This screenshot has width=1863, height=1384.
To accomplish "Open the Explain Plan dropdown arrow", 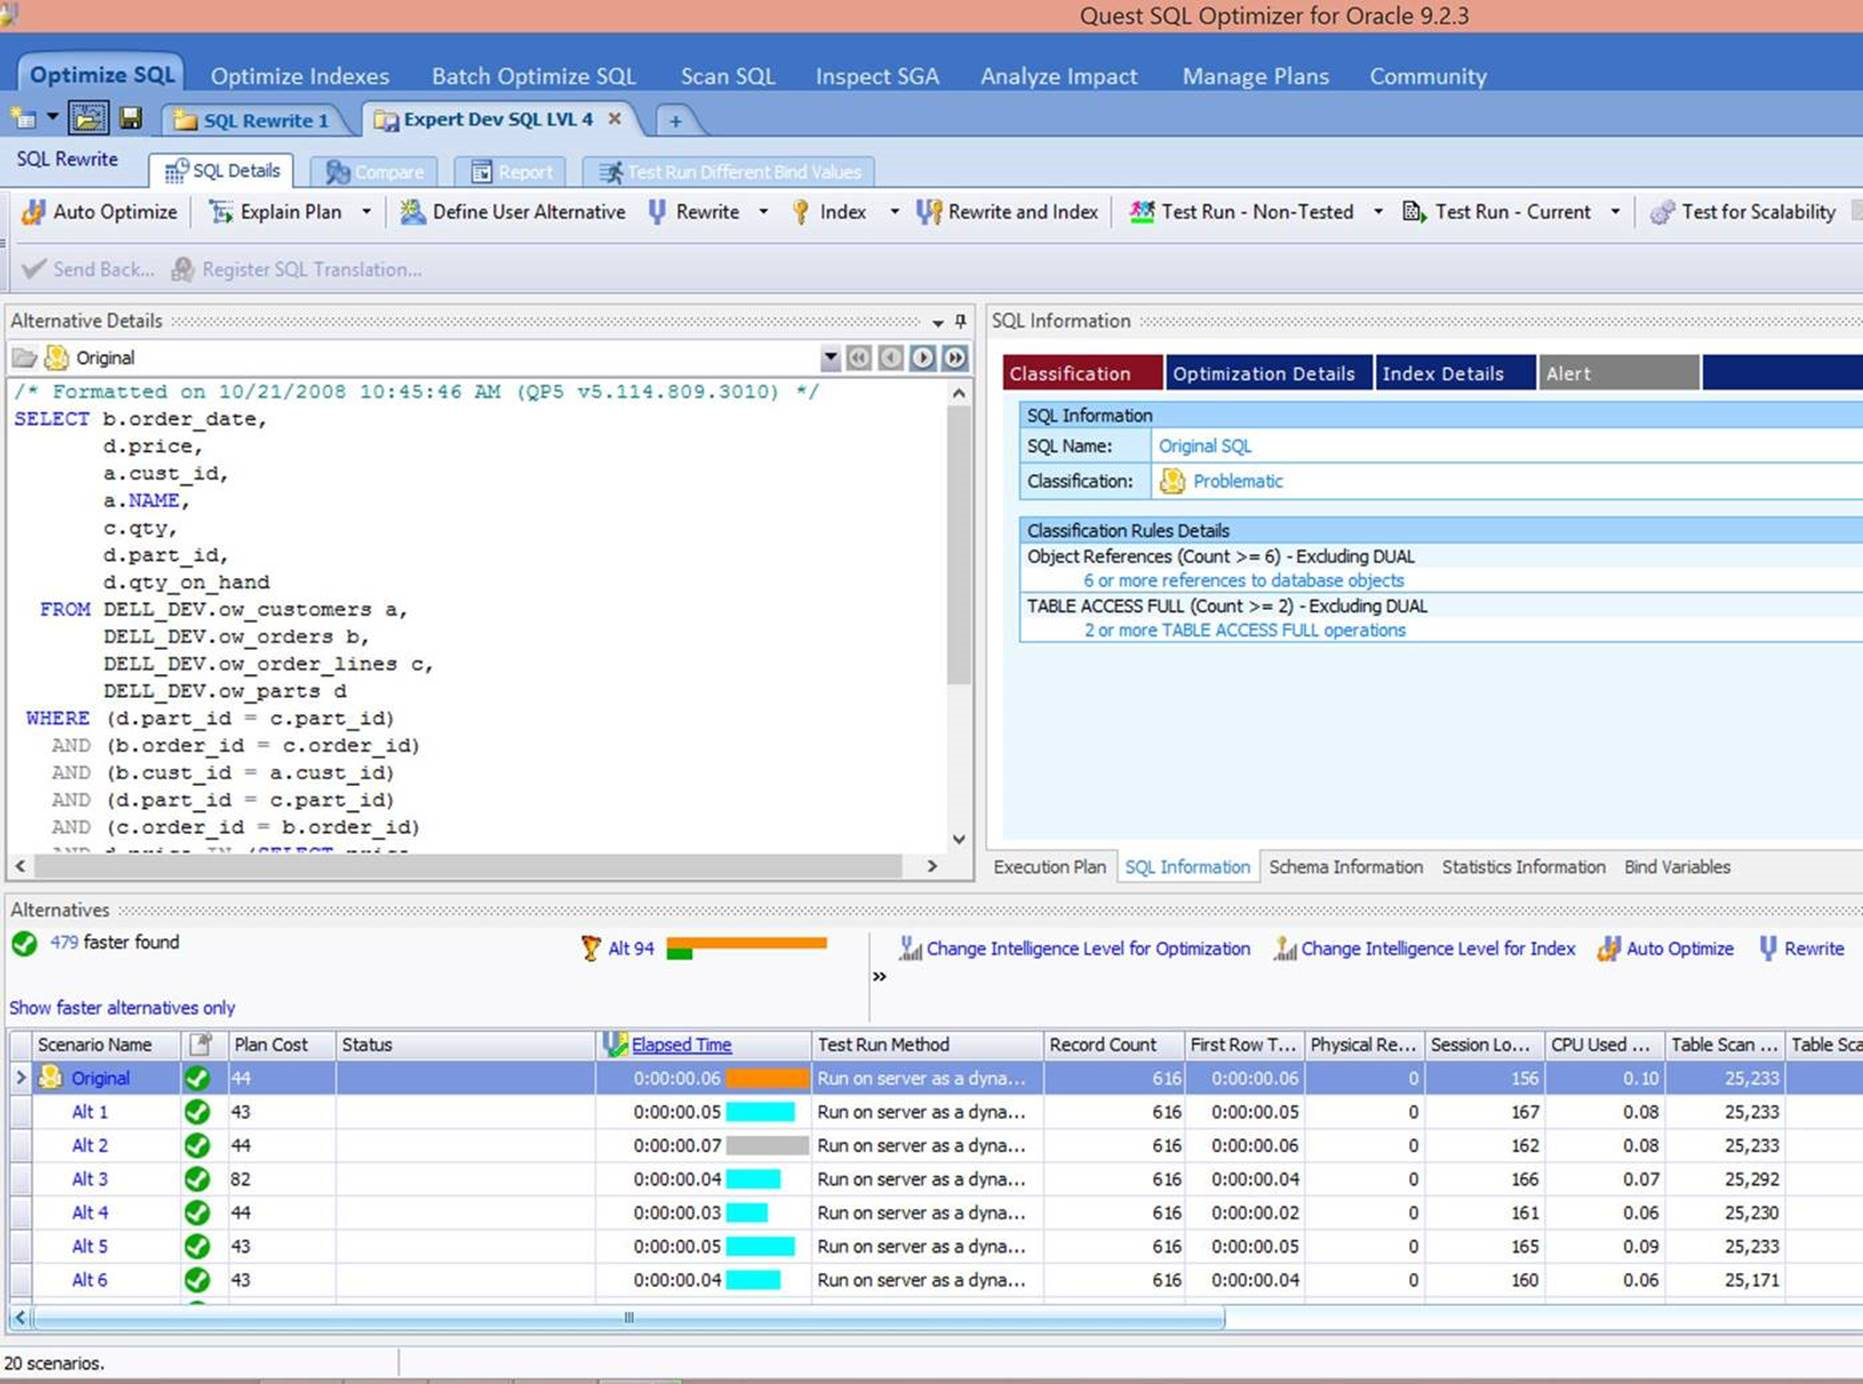I will pyautogui.click(x=366, y=212).
